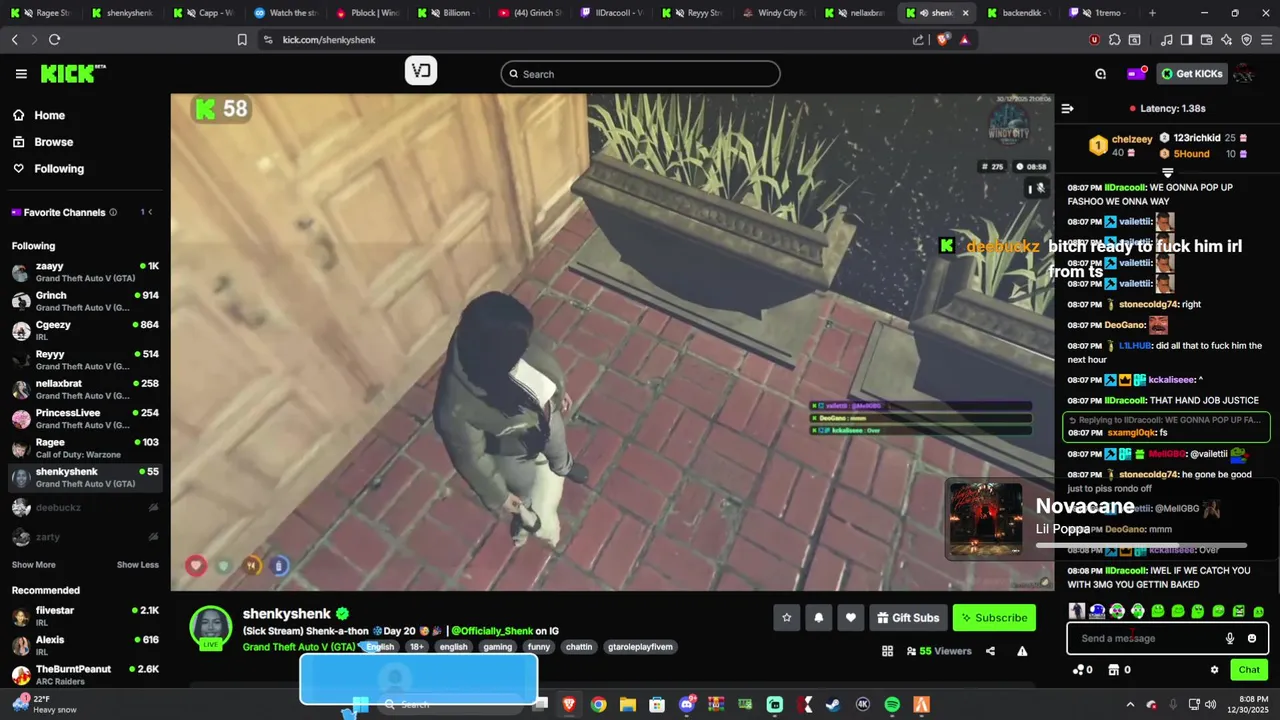Click the Get KICKs button
The height and width of the screenshot is (720, 1280).
(x=1192, y=73)
